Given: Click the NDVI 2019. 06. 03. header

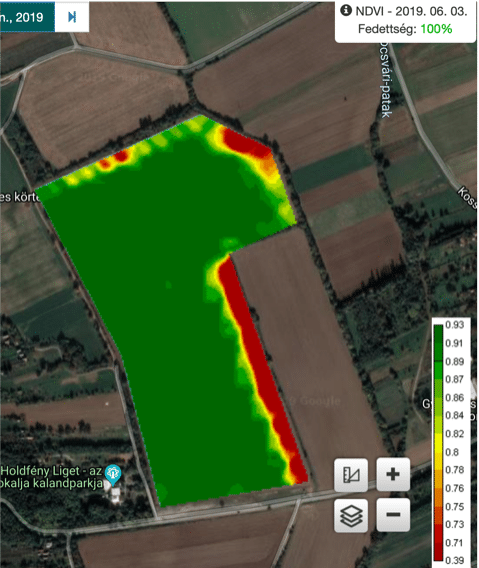Looking at the screenshot, I should point(411,11).
